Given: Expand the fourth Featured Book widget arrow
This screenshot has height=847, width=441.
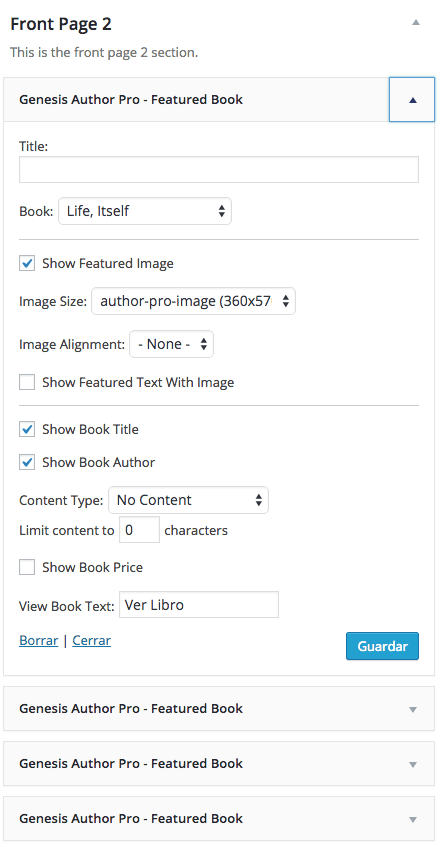Looking at the screenshot, I should [x=413, y=819].
